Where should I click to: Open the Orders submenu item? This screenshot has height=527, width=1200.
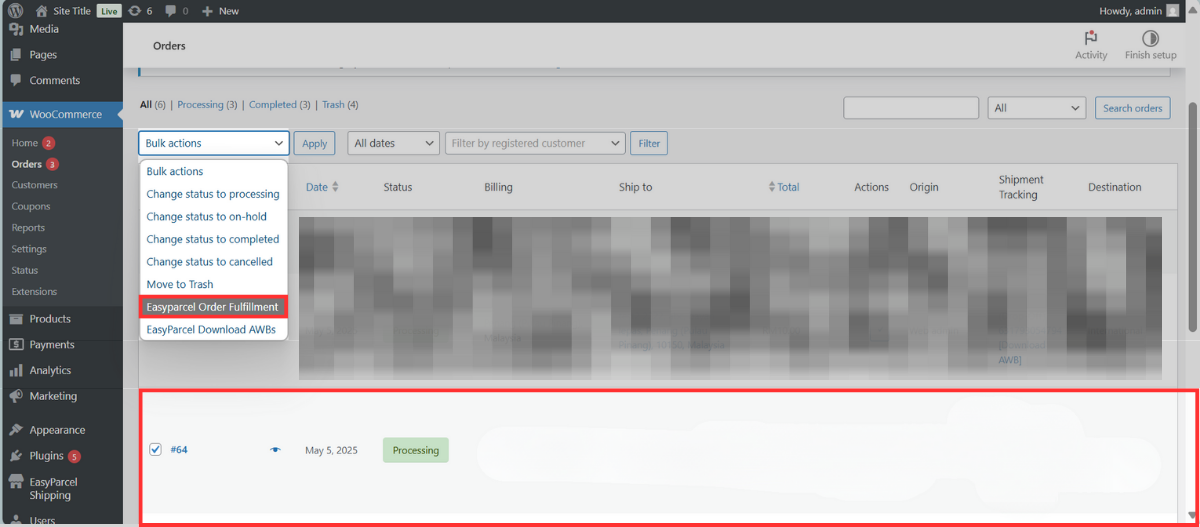27,164
